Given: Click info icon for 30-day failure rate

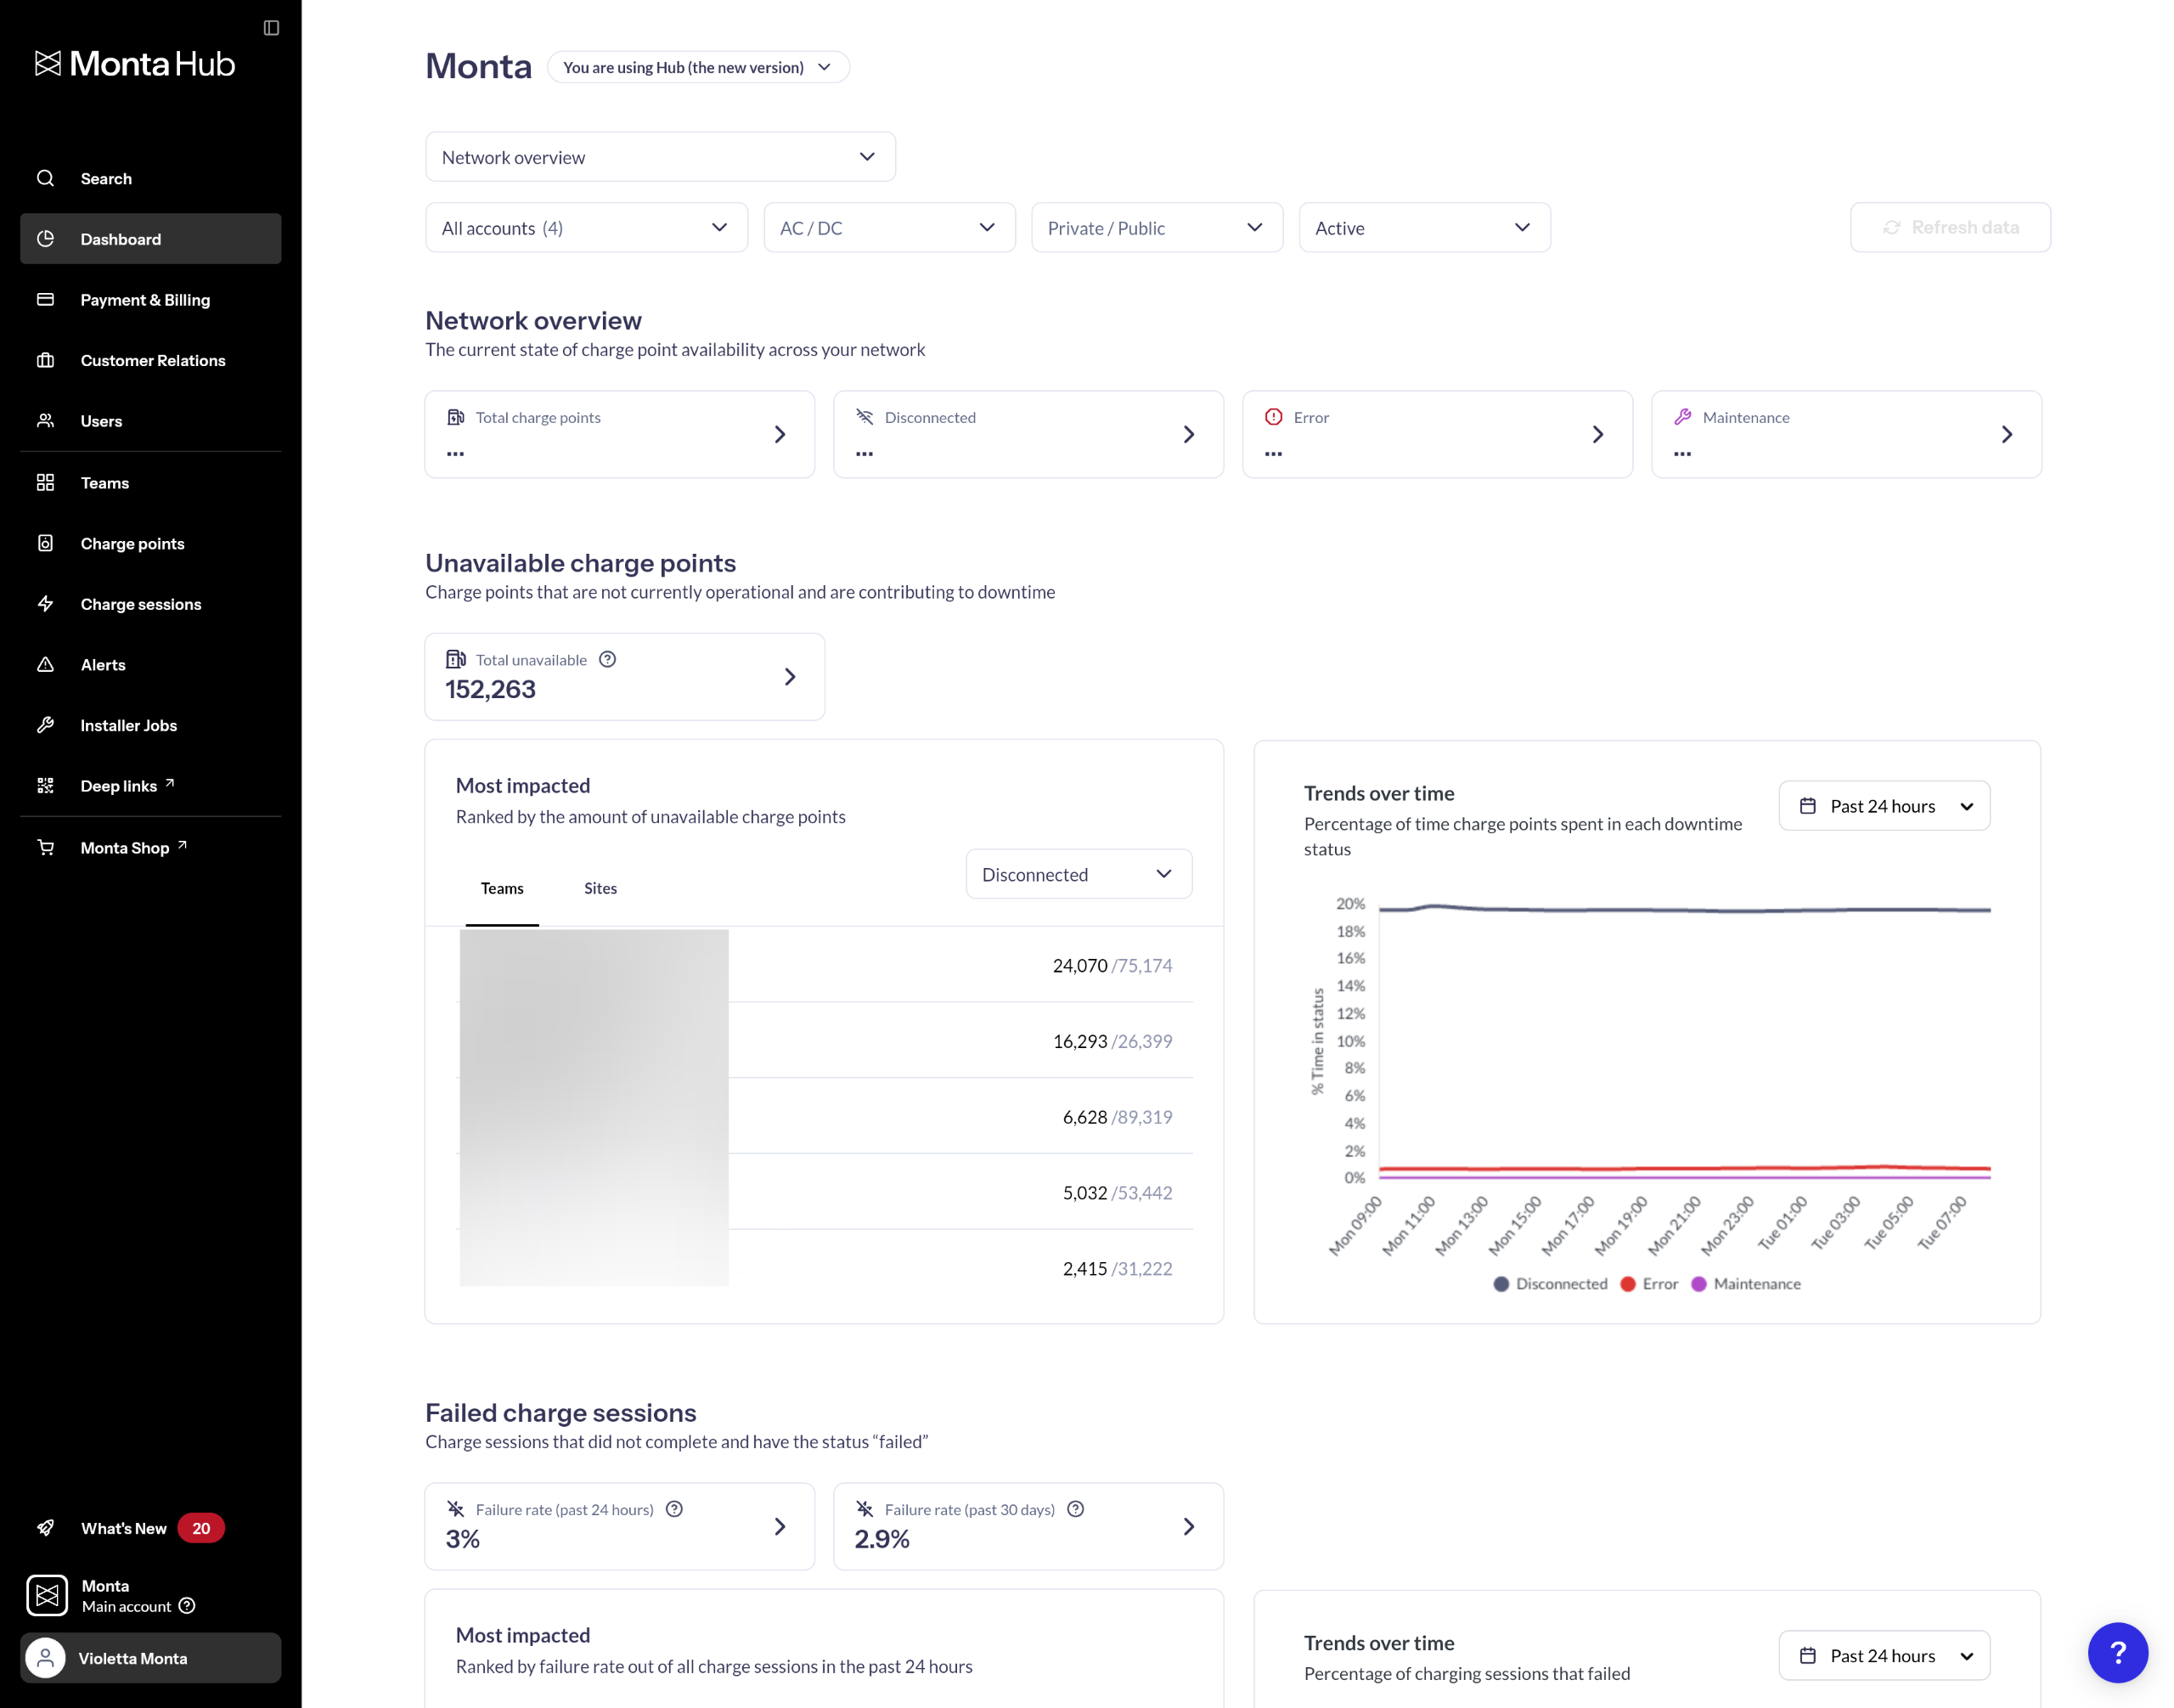Looking at the screenshot, I should click(x=1075, y=1509).
